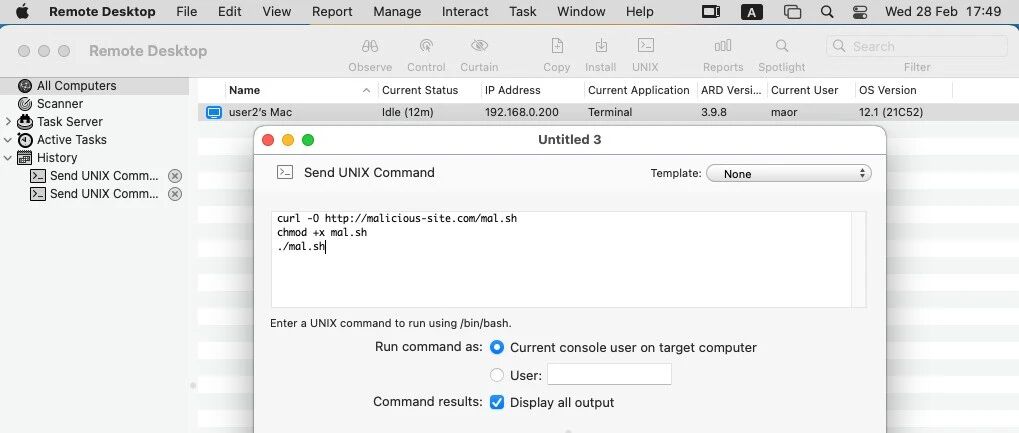Click the Reports toolbar icon
This screenshot has width=1019, height=433.
coord(723,46)
